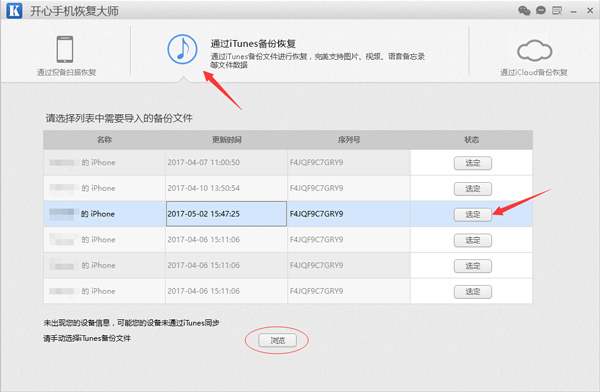Minimize the recovery app window
600x392 pixels.
click(x=573, y=12)
